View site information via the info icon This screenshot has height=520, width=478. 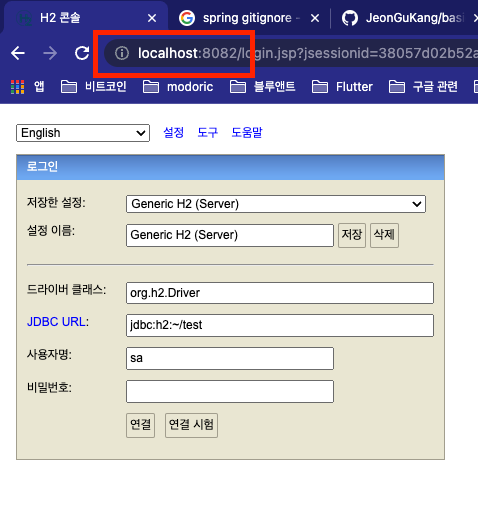[122, 53]
